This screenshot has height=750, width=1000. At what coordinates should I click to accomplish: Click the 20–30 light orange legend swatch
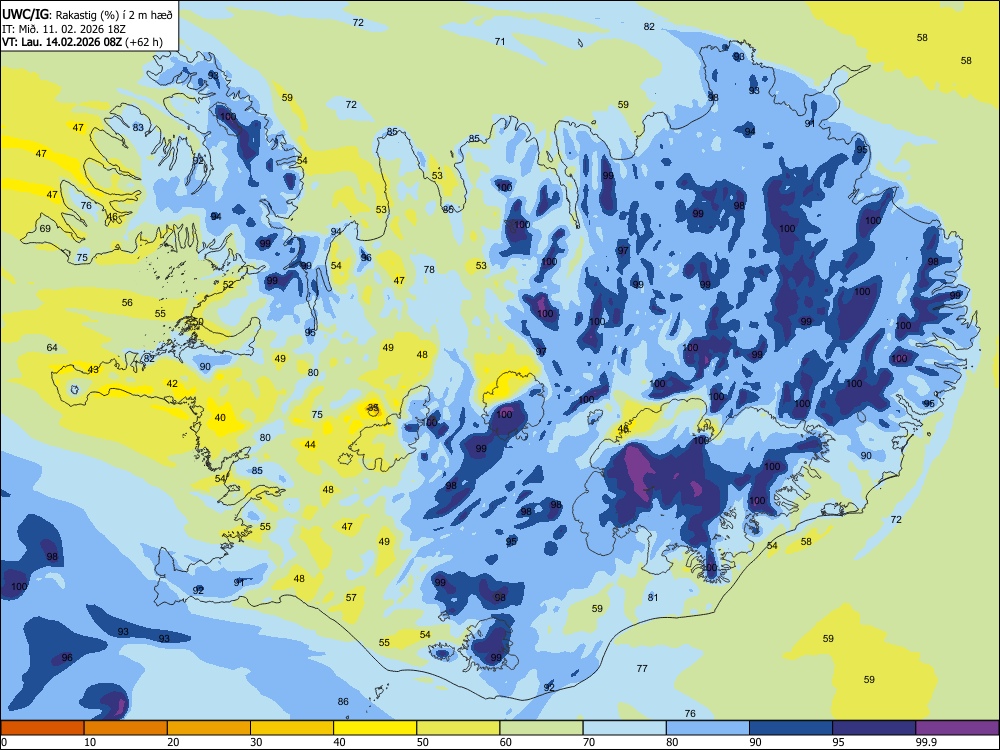(x=209, y=728)
